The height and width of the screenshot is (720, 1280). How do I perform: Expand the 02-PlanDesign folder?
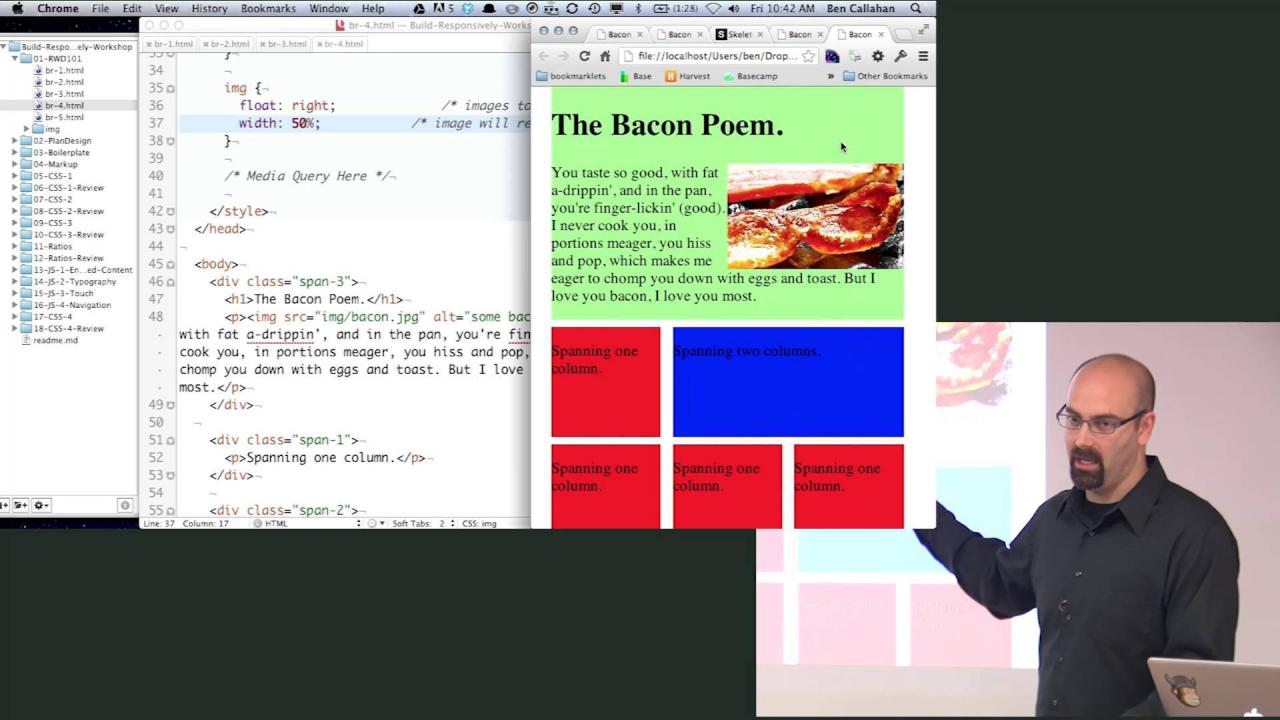click(15, 141)
